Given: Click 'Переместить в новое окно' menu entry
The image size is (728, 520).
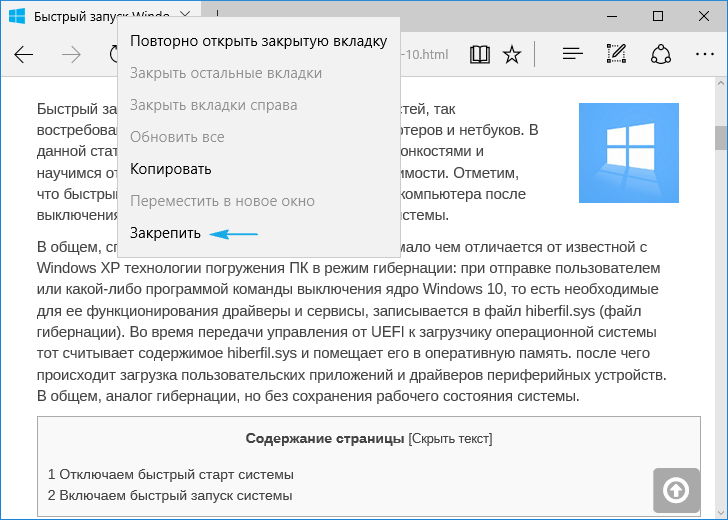Looking at the screenshot, I should 223,201.
